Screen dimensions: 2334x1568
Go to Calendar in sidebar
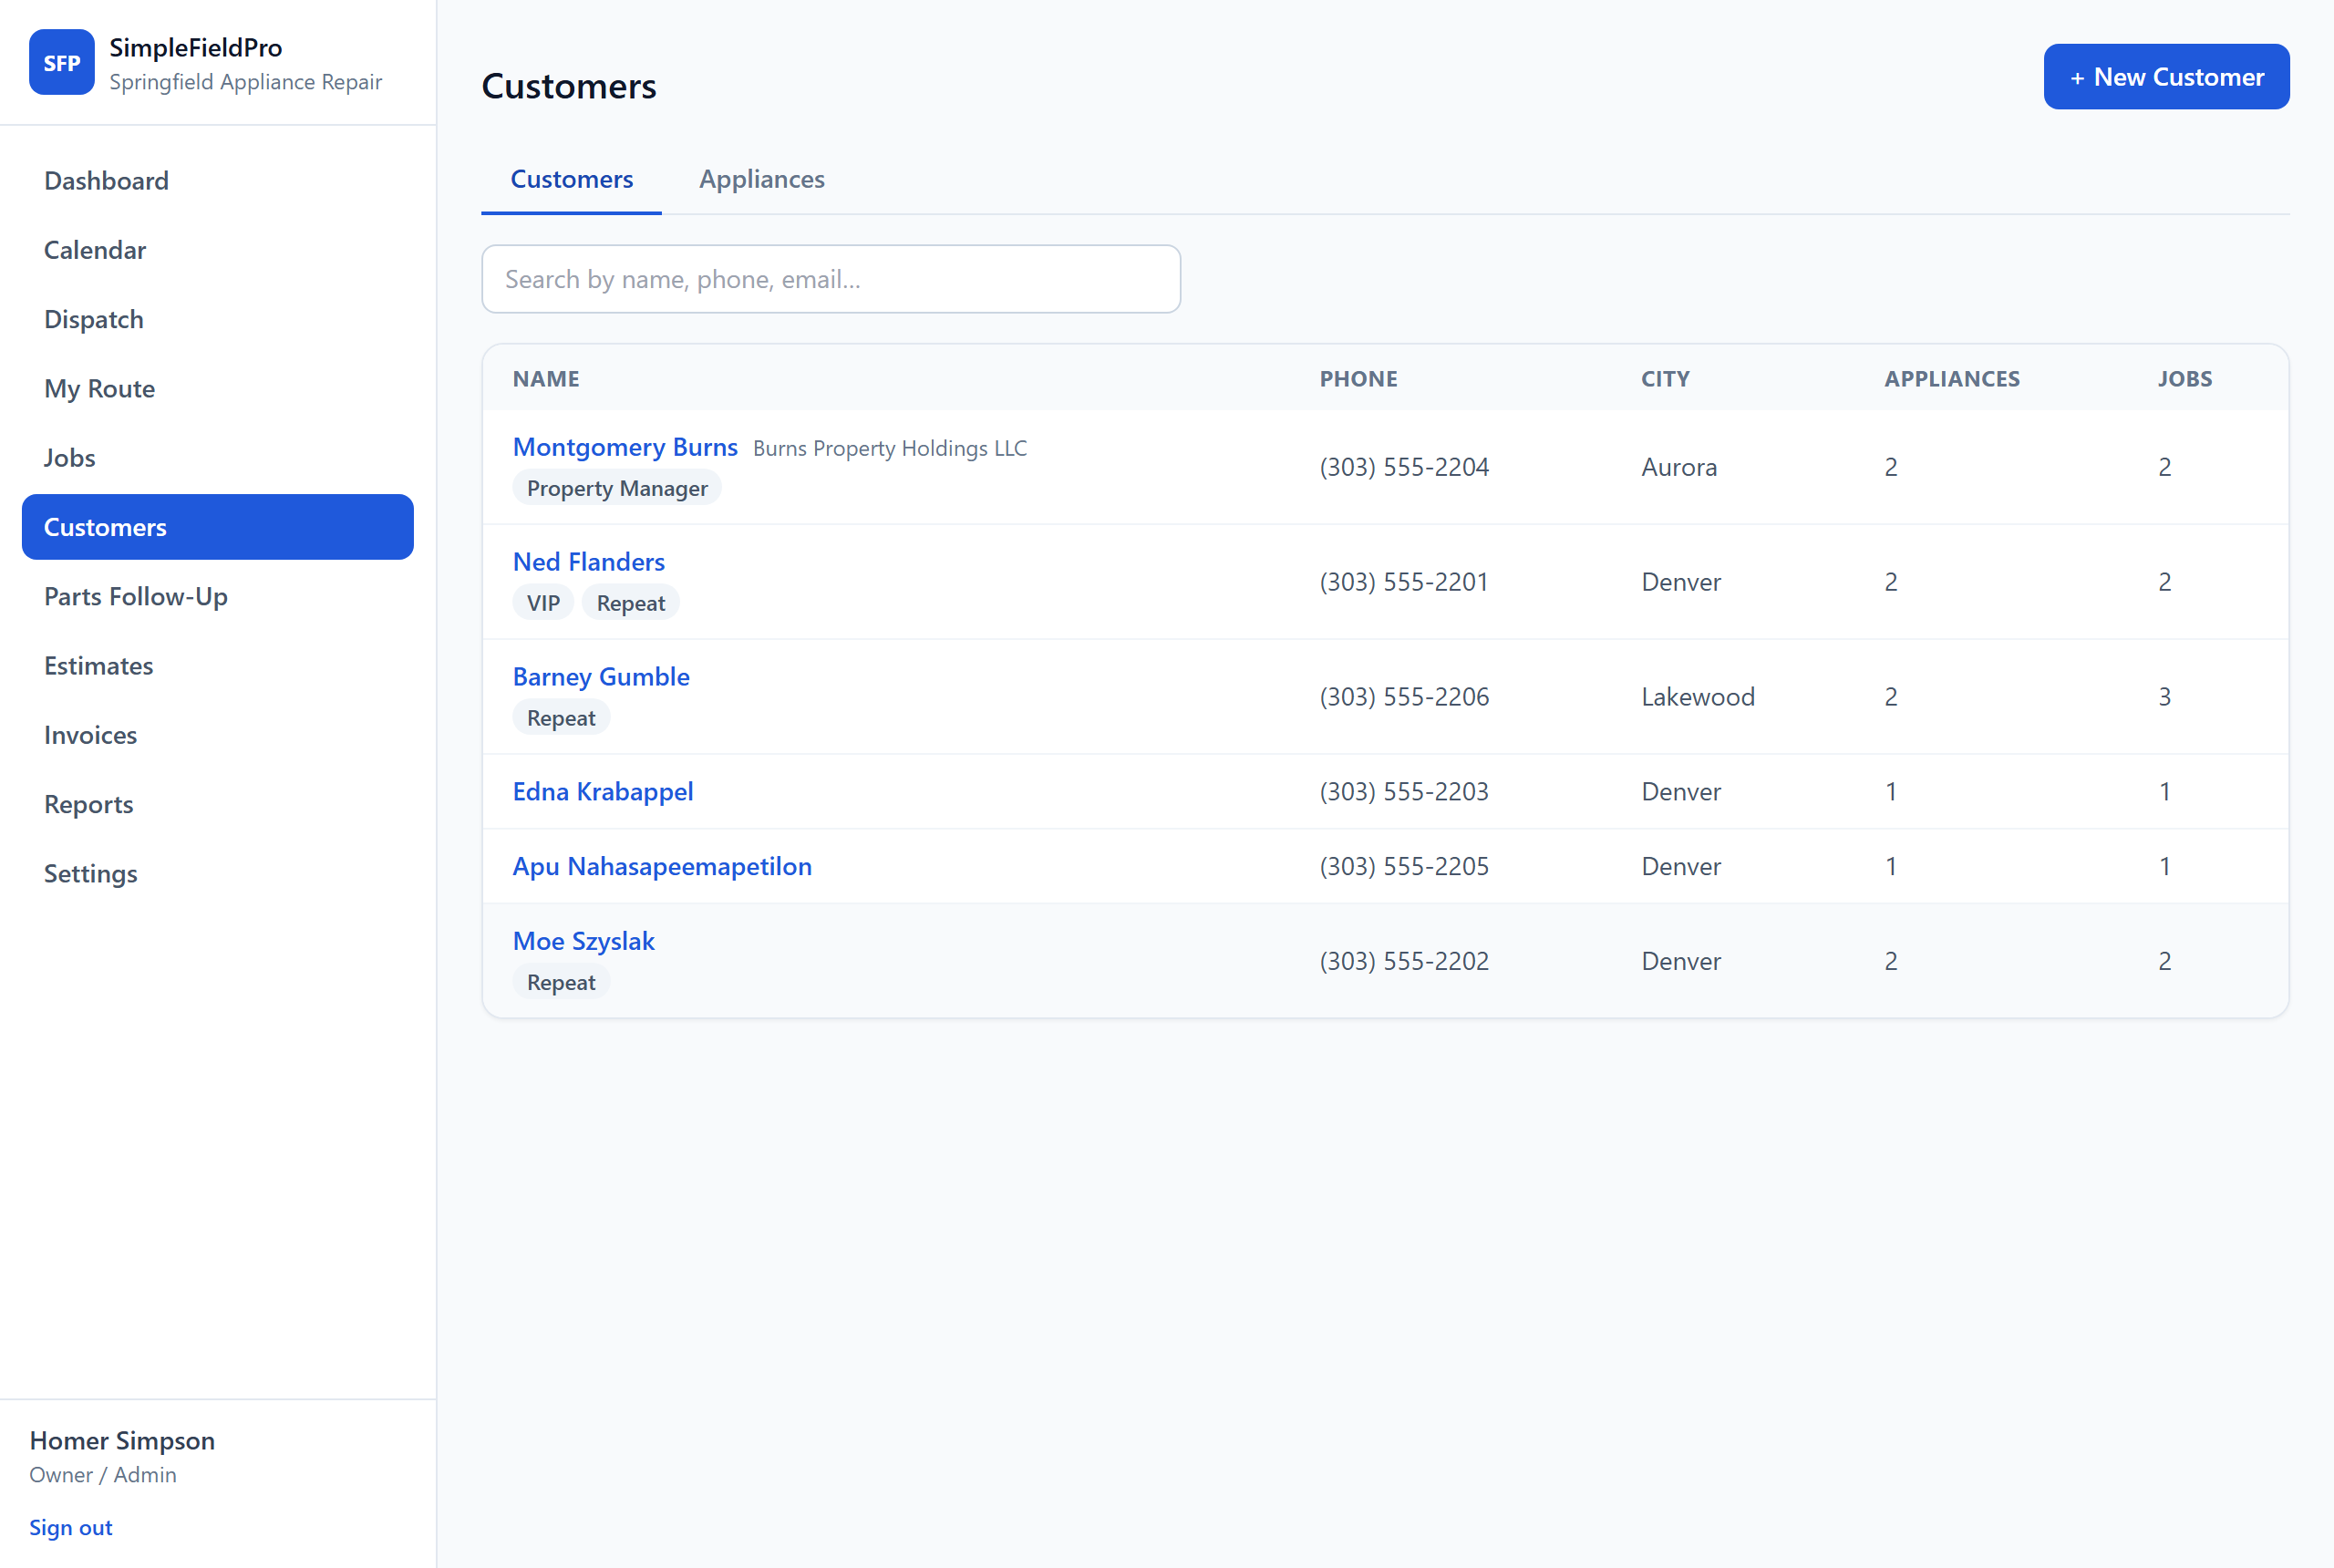tap(217, 250)
